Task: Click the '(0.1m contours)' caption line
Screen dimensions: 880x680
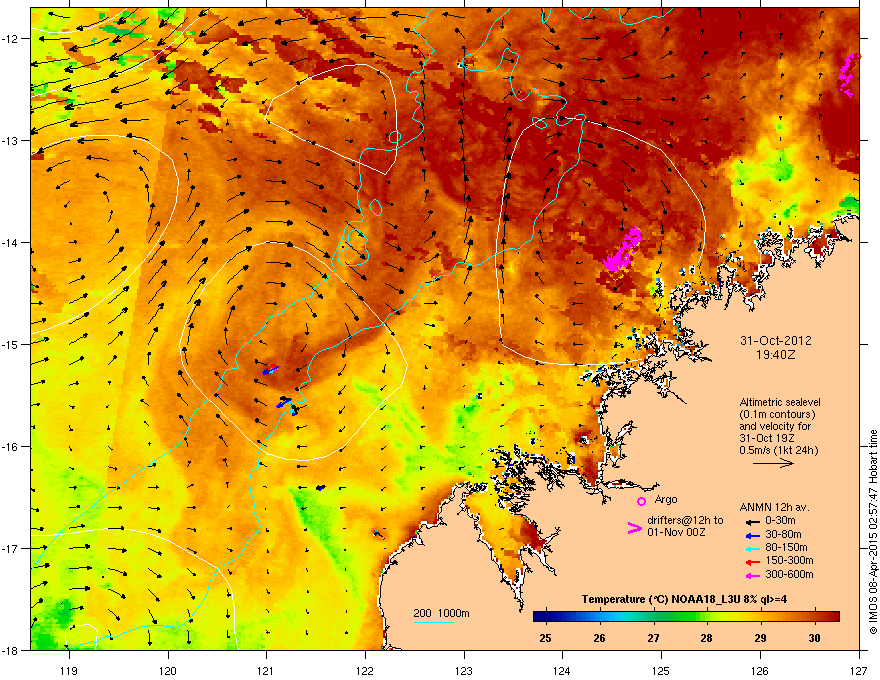Action: (x=777, y=415)
